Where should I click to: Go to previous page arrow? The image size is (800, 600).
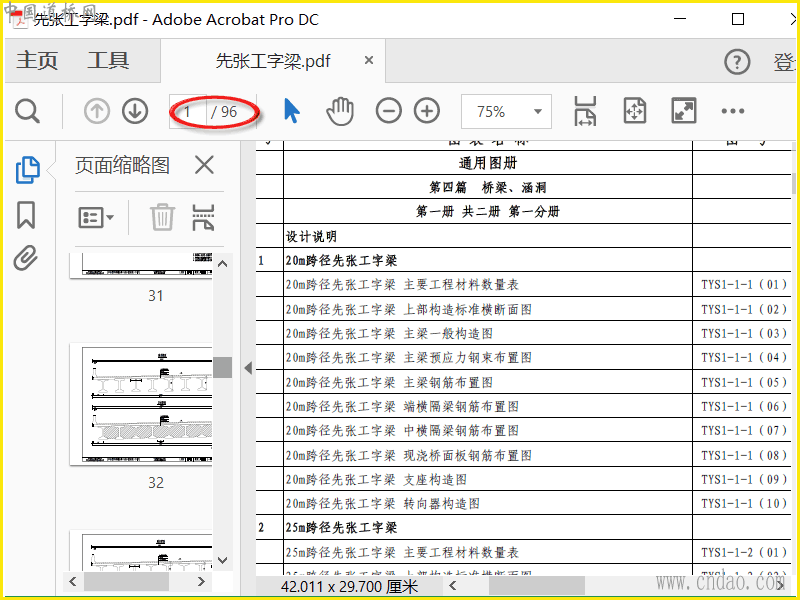pos(97,111)
